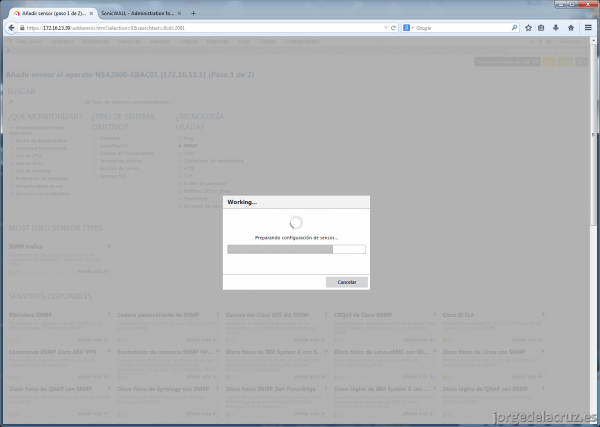Viewport: 600px width, 427px height.
Task: Open the address bar history dropdown arrow
Action: 386,28
